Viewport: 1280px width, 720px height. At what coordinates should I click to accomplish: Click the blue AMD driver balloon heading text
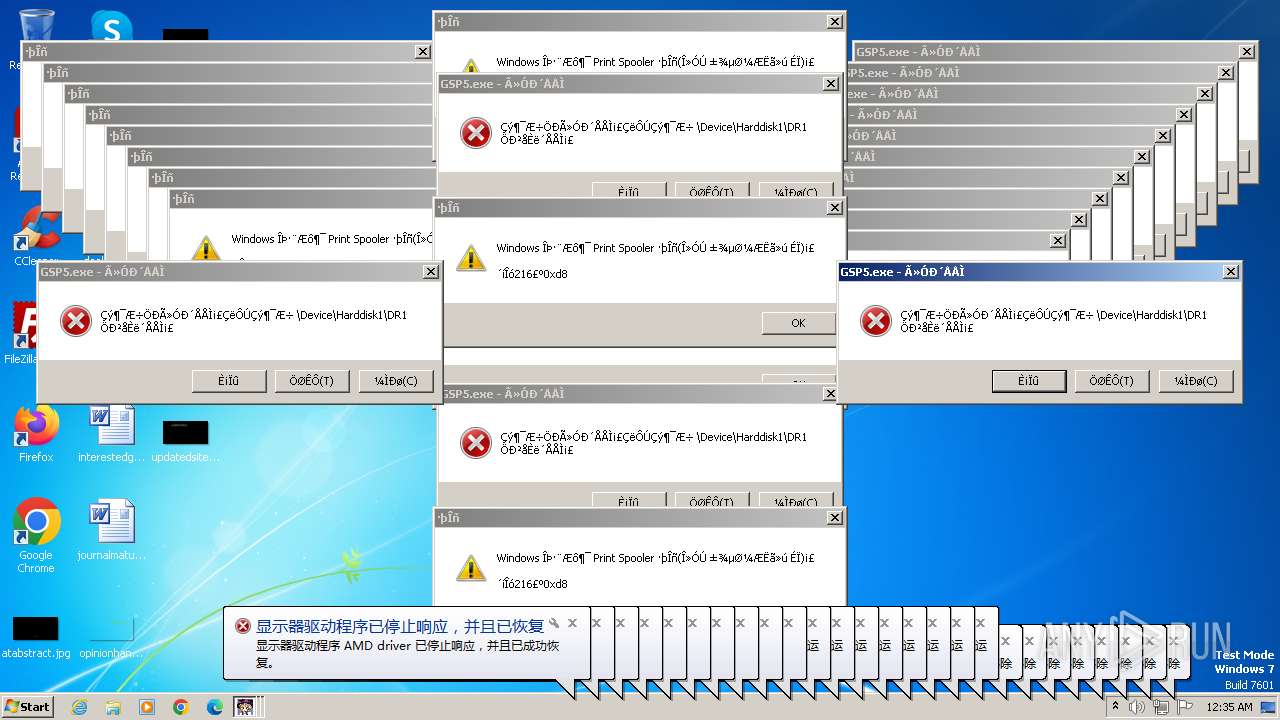(x=400, y=626)
